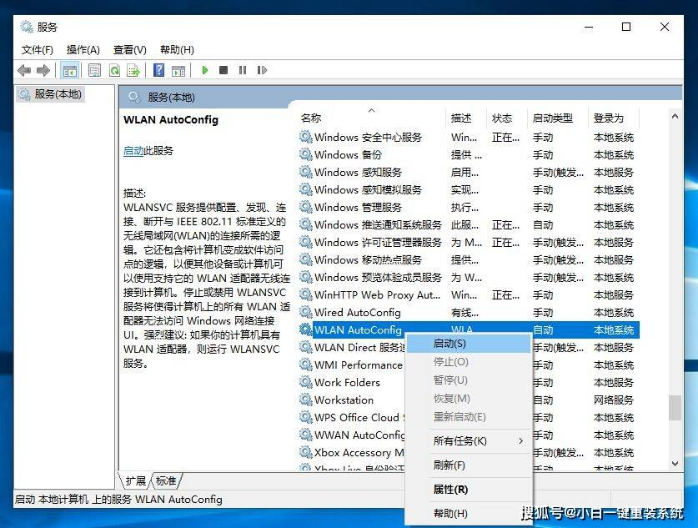Open the 查看(V) menu
Image resolution: width=698 pixels, height=528 pixels.
point(130,50)
